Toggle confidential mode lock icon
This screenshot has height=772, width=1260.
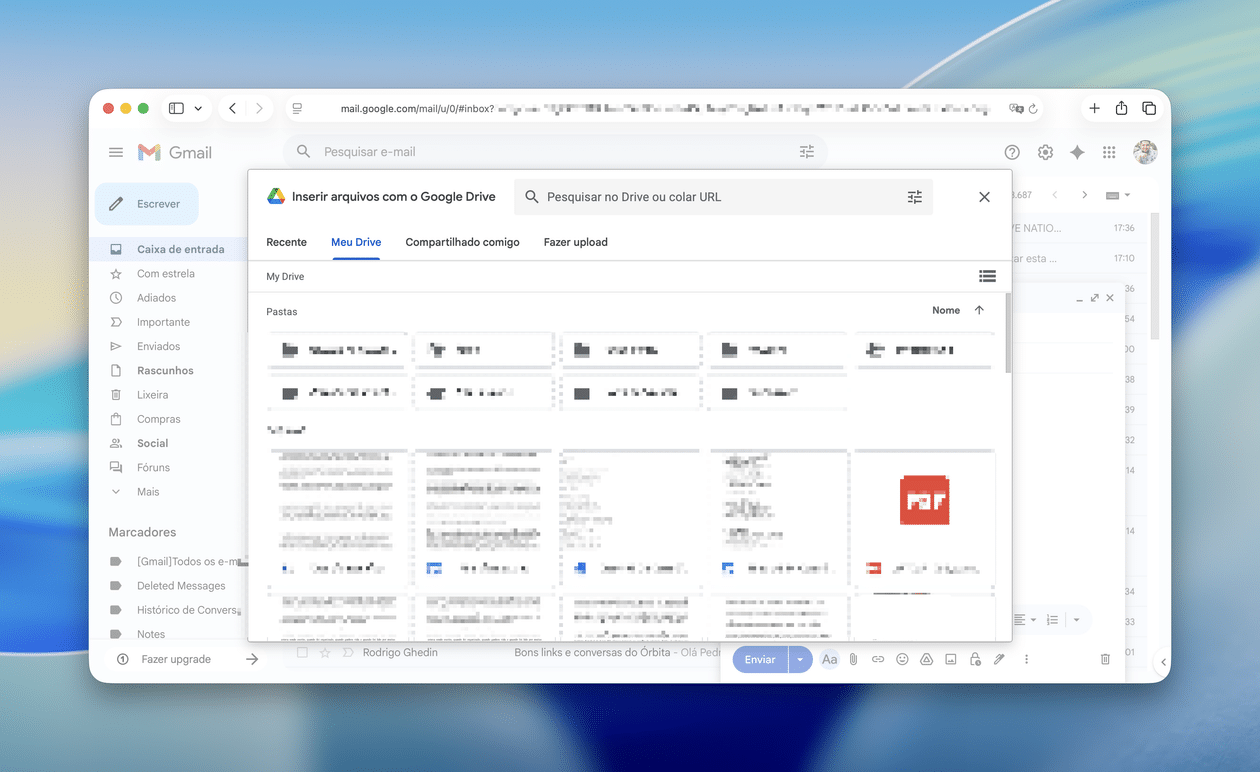tap(975, 660)
